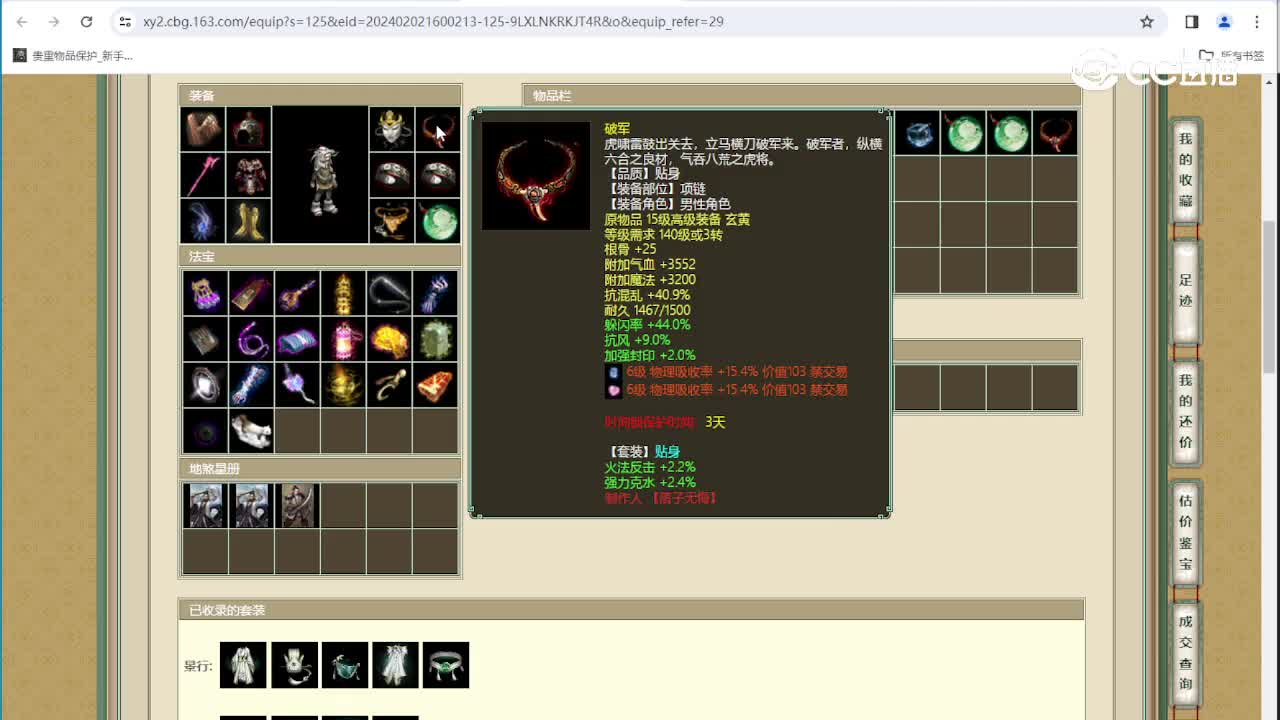Screen dimensions: 1280x720
Task: Select the red necklace in equipment slots
Action: pyautogui.click(x=438, y=129)
